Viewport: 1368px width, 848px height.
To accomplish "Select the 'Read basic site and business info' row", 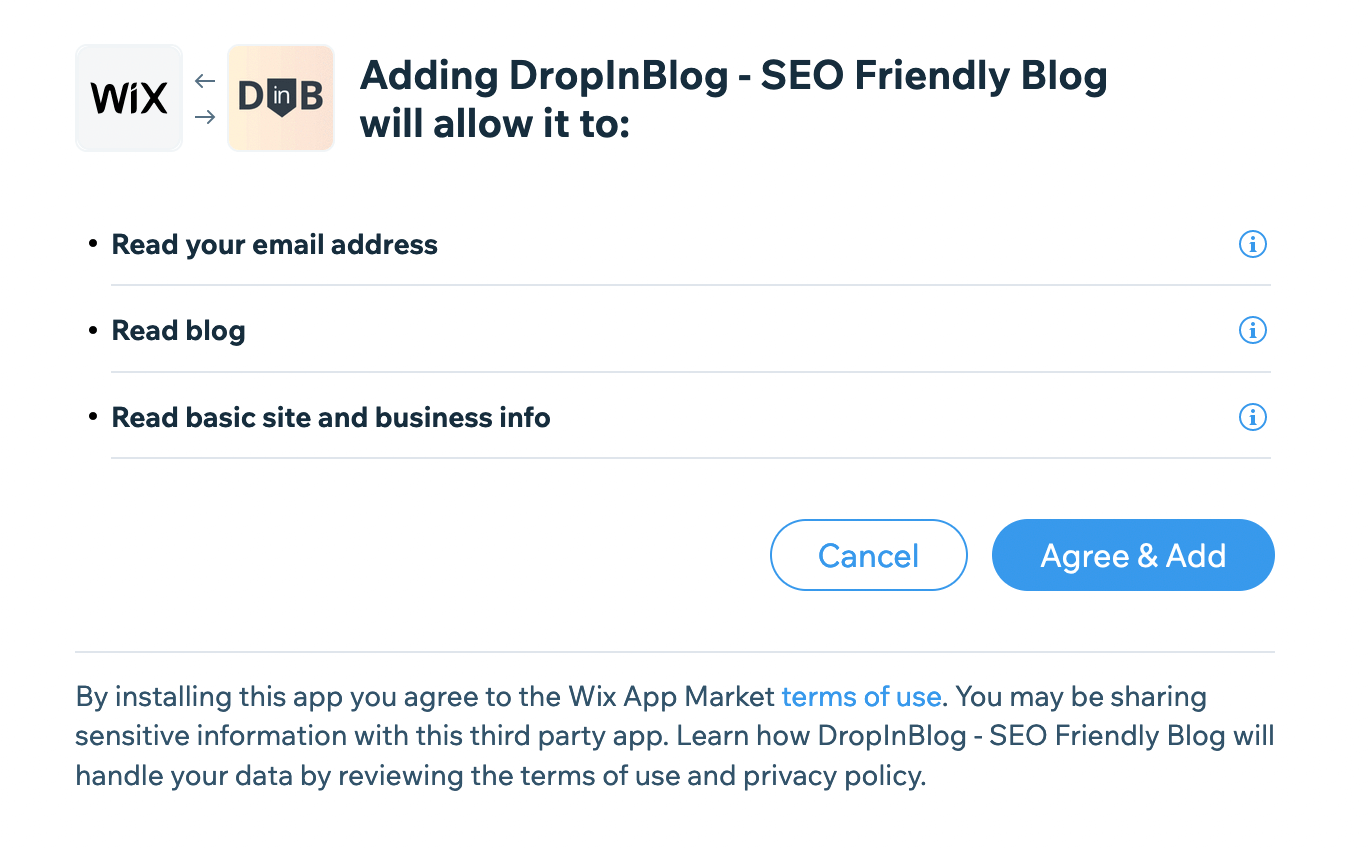I will click(331, 417).
